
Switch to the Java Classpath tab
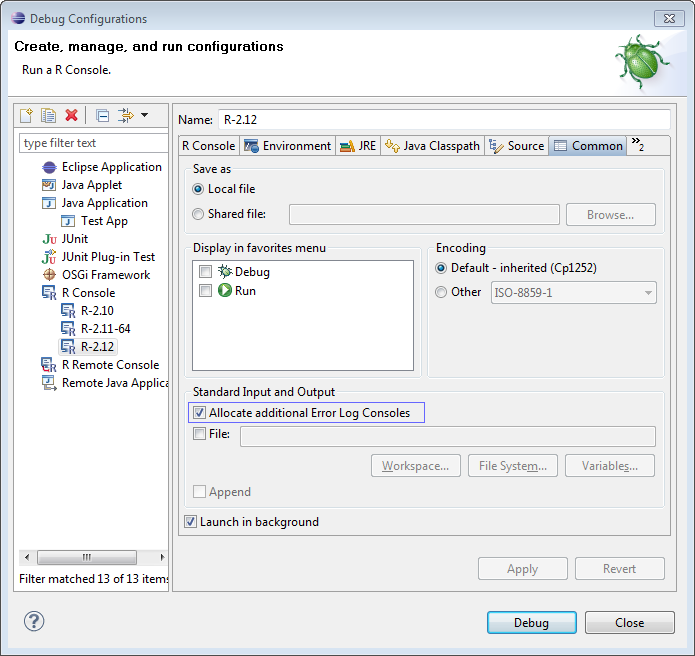pyautogui.click(x=433, y=146)
